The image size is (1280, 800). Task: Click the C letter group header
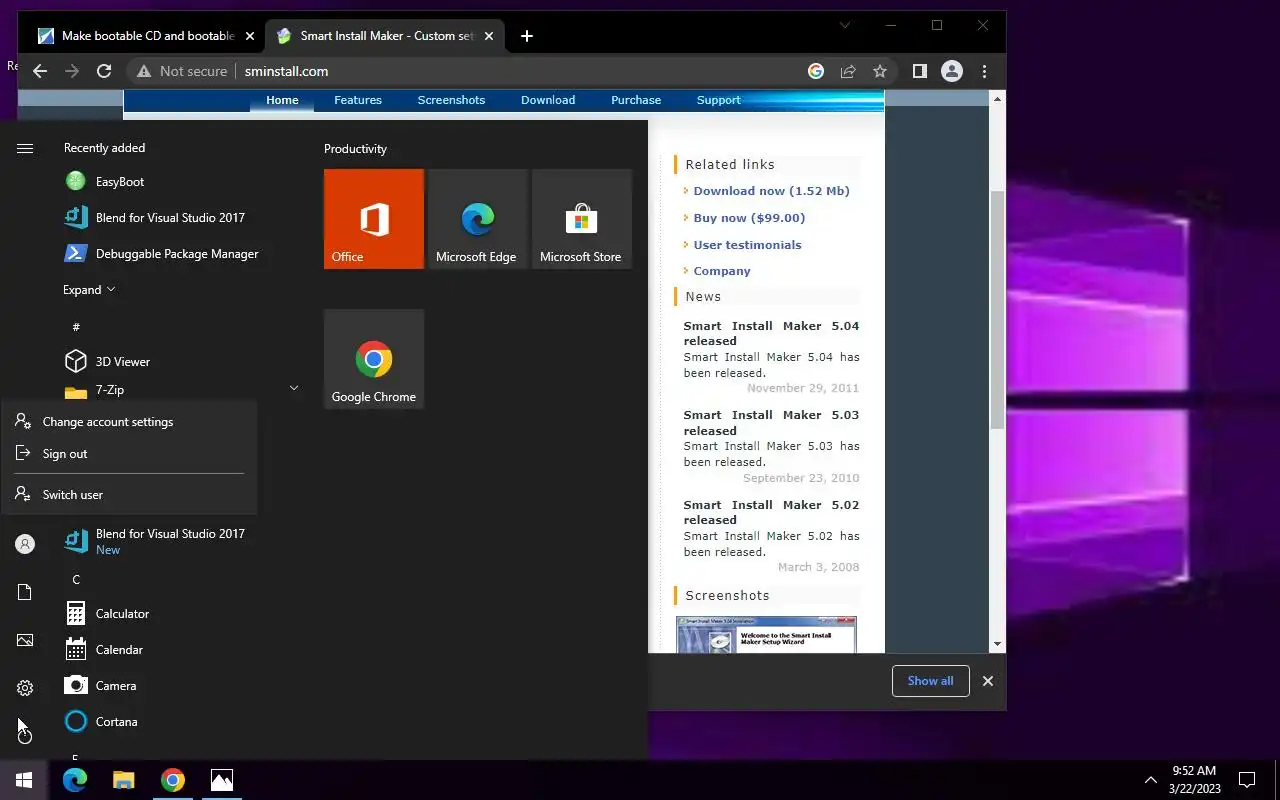tap(76, 580)
